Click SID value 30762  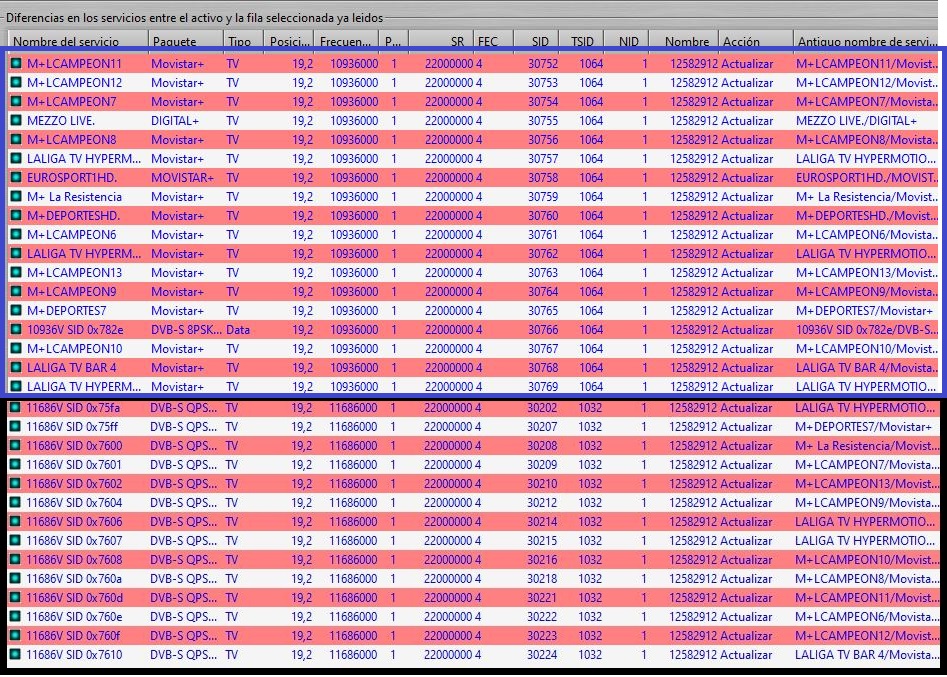click(543, 254)
